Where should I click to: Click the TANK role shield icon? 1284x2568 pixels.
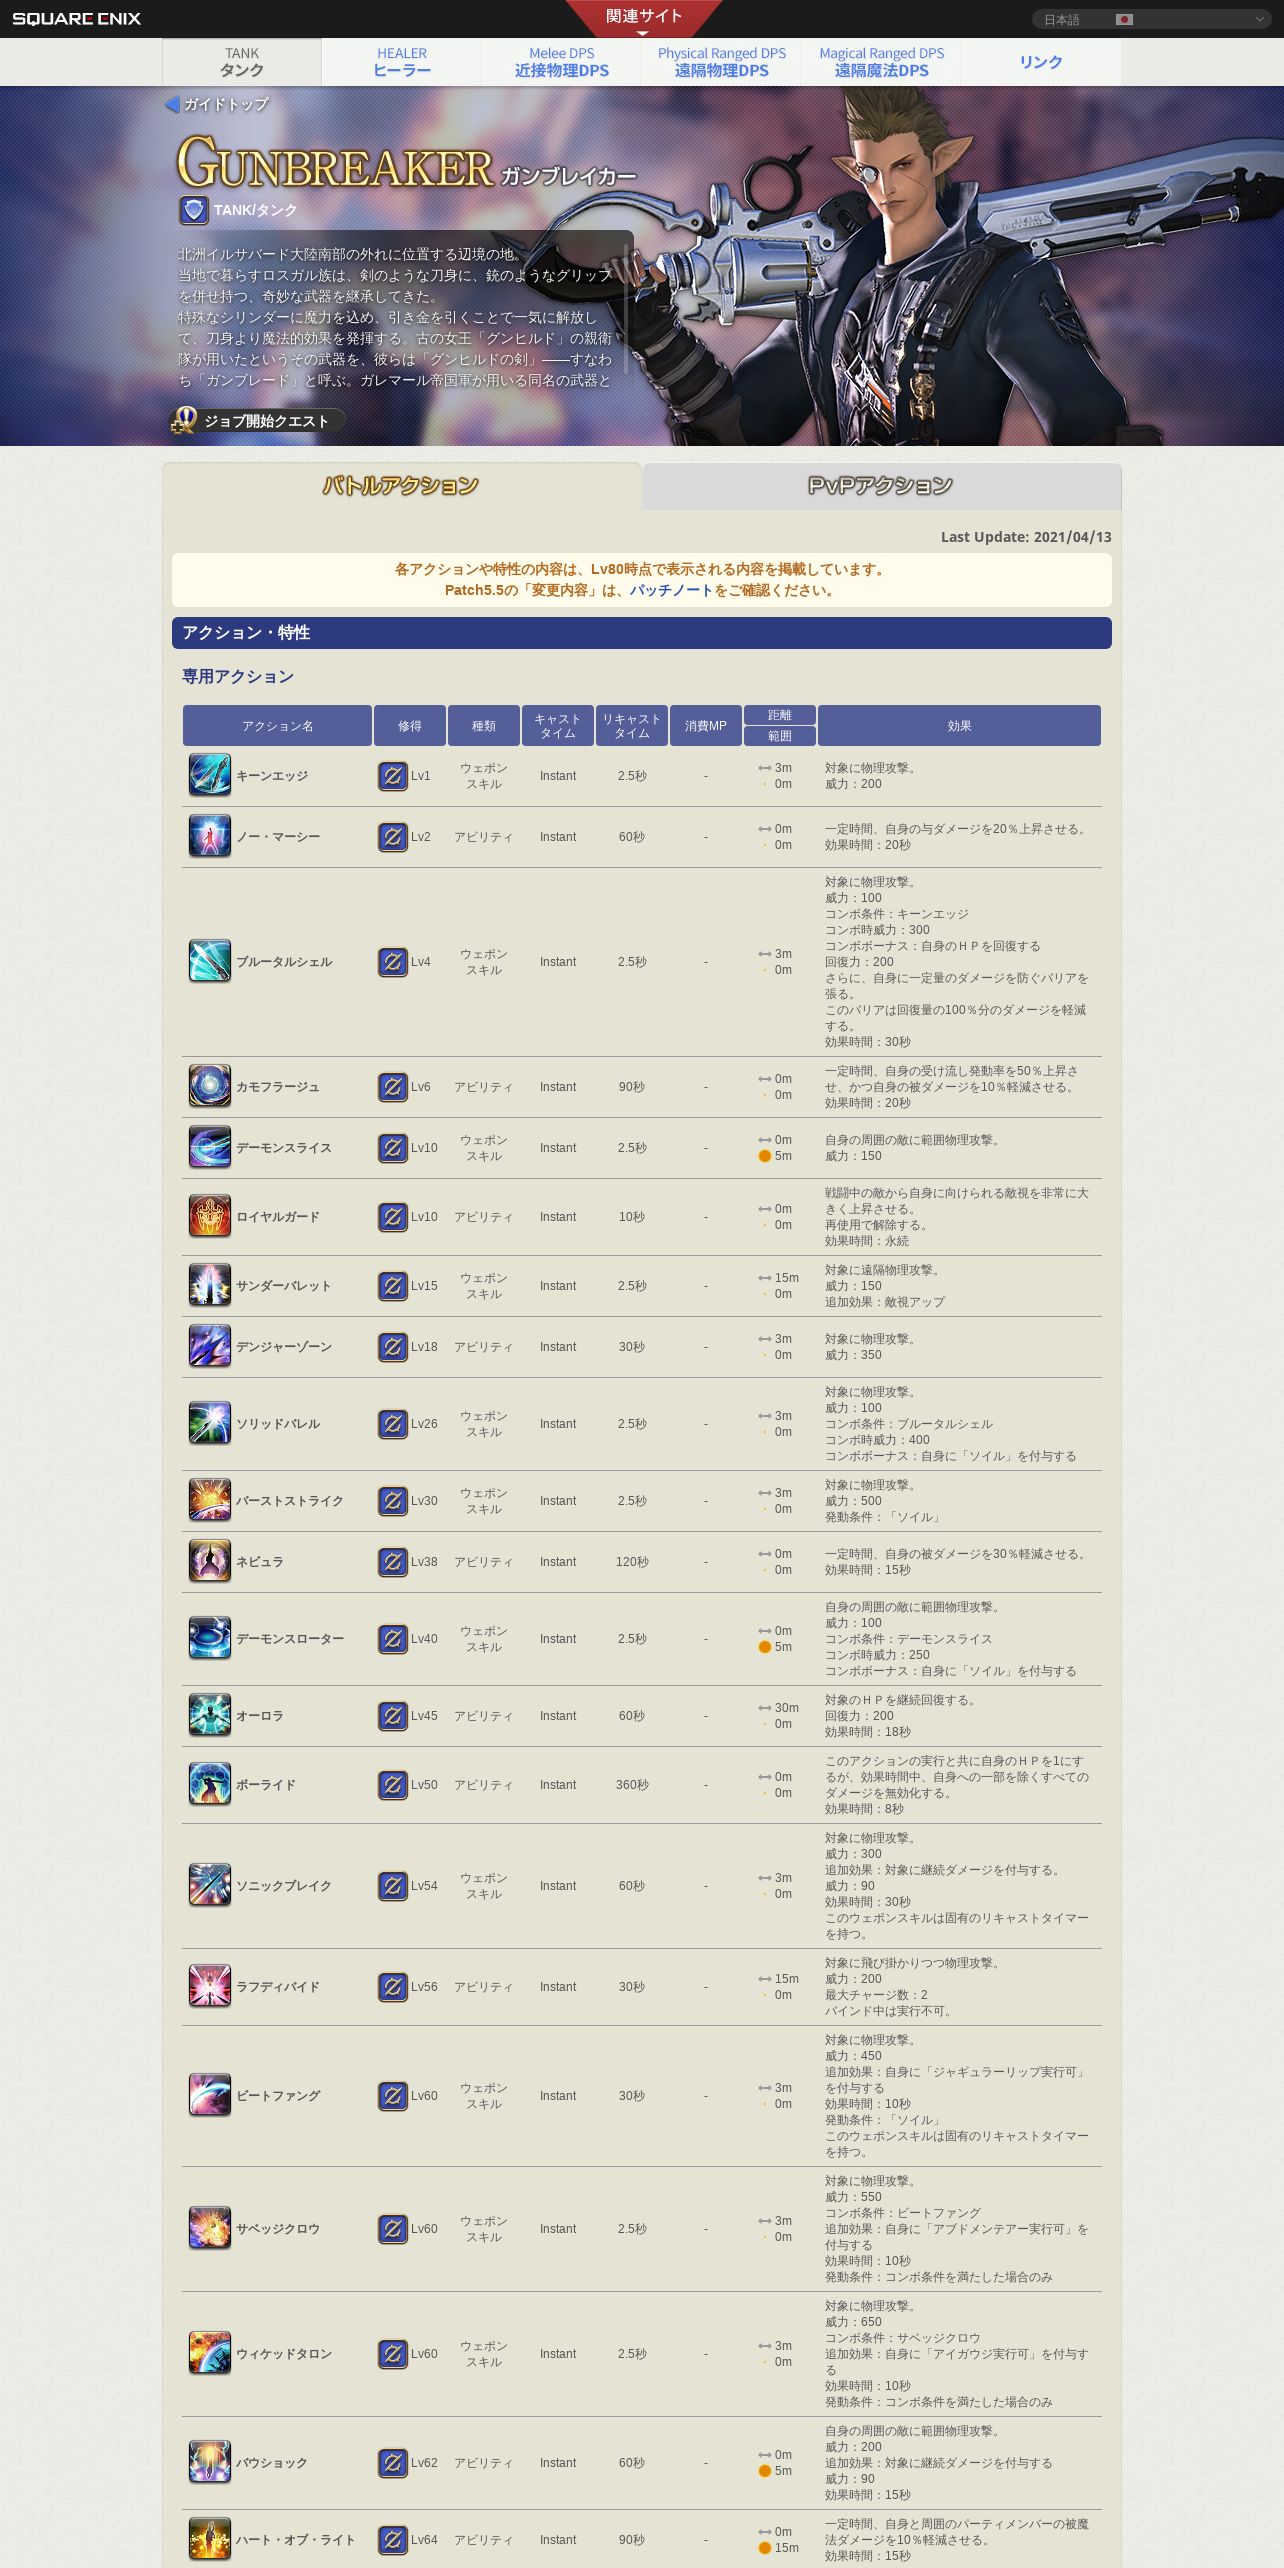pyautogui.click(x=194, y=210)
